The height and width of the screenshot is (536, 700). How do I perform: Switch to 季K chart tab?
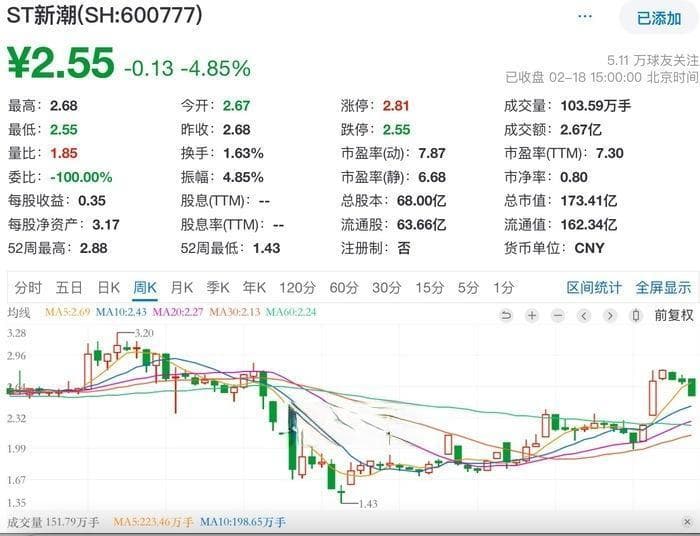(x=218, y=288)
